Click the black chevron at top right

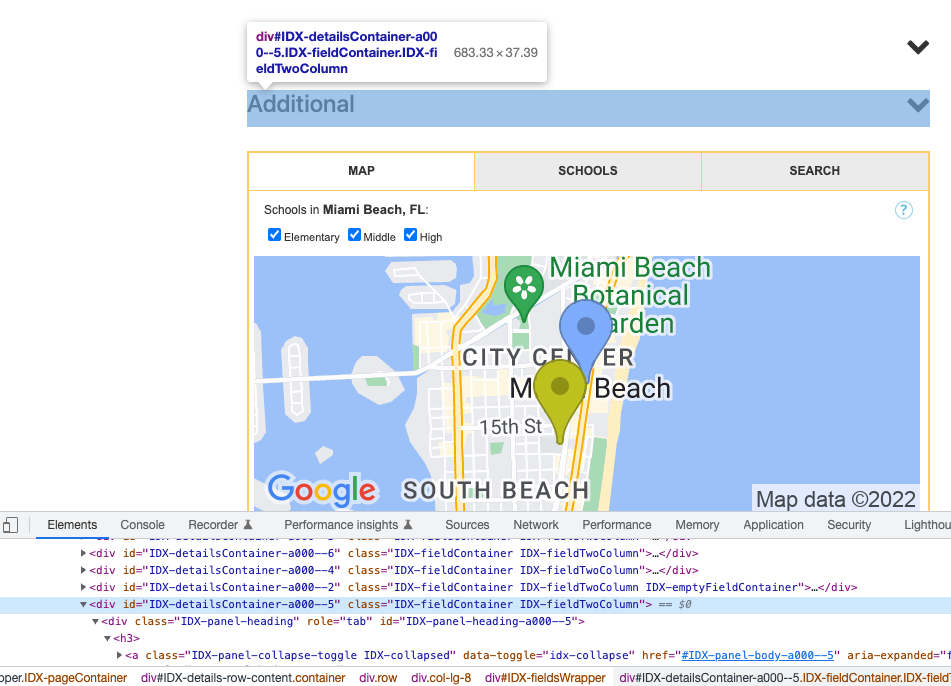[916, 47]
